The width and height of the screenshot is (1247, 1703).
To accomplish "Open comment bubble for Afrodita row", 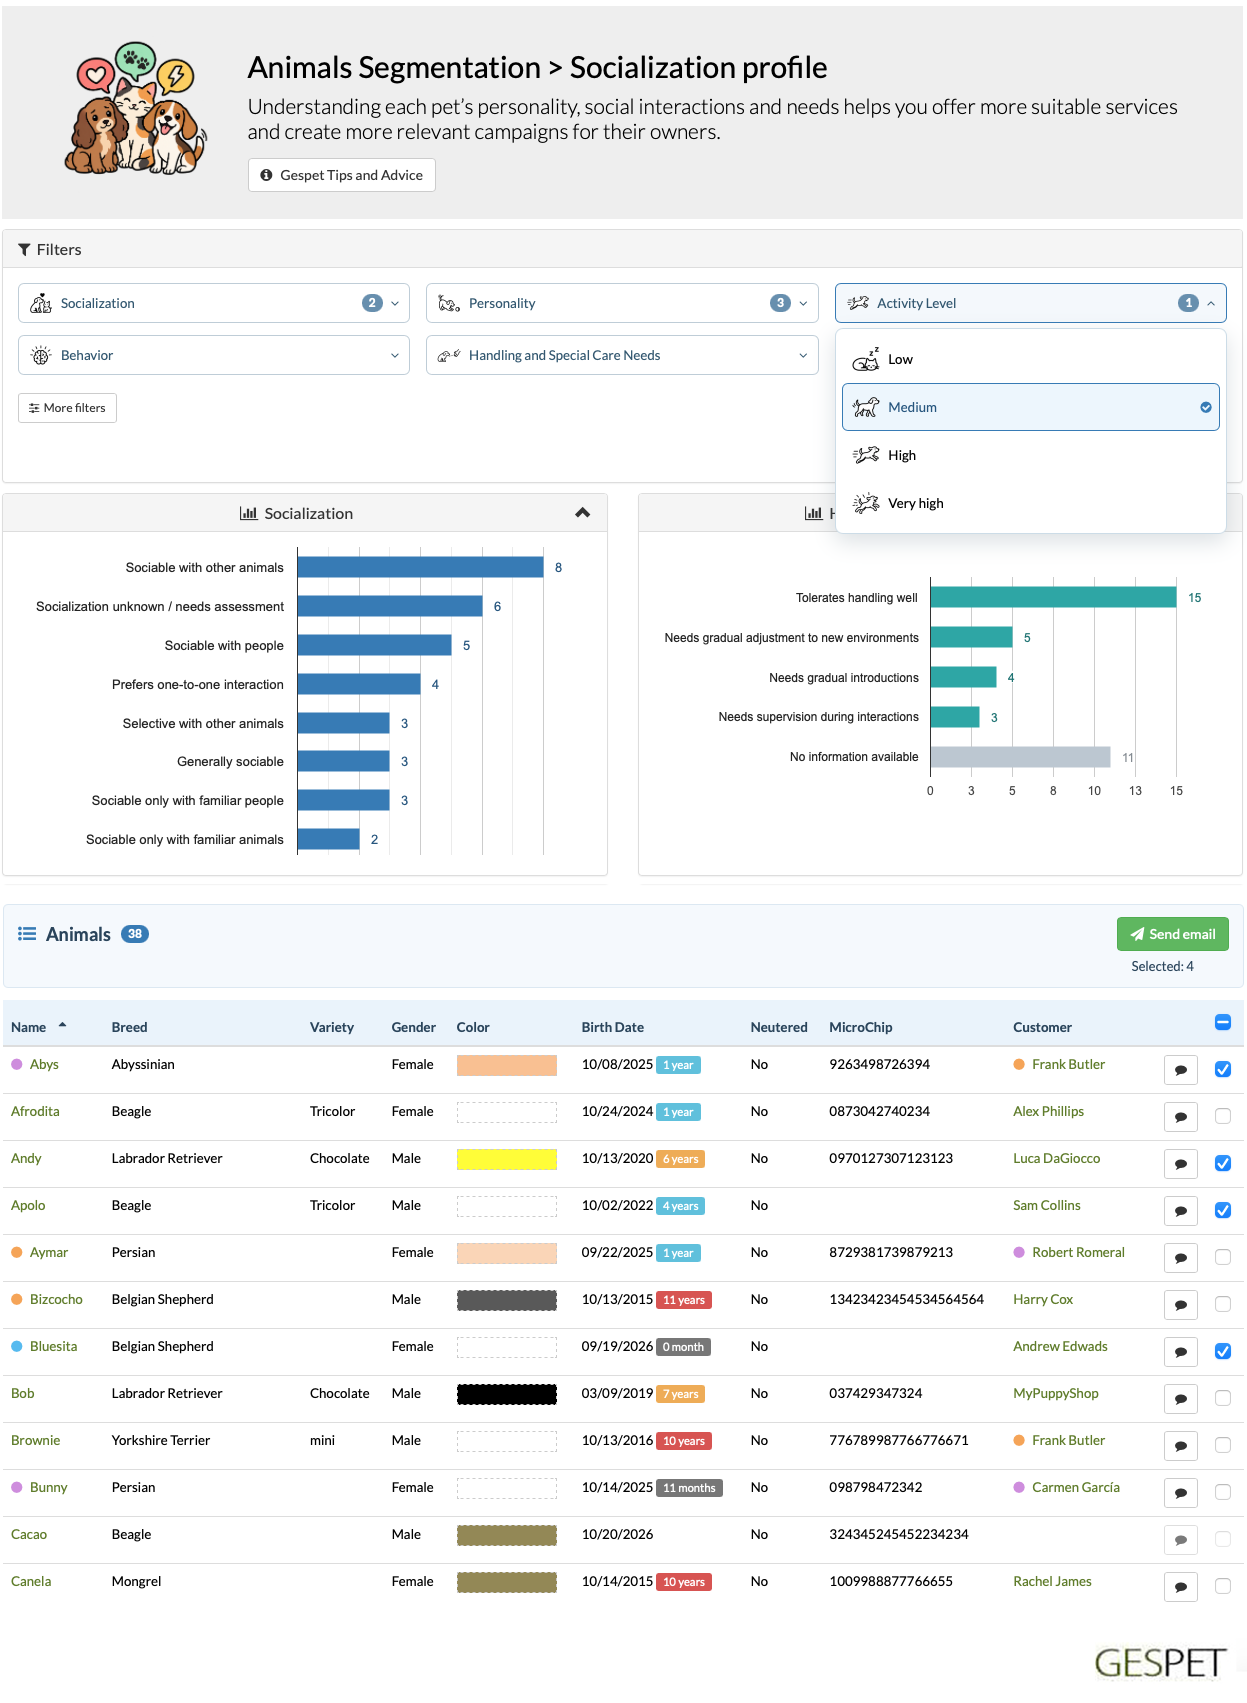I will [x=1181, y=1117].
